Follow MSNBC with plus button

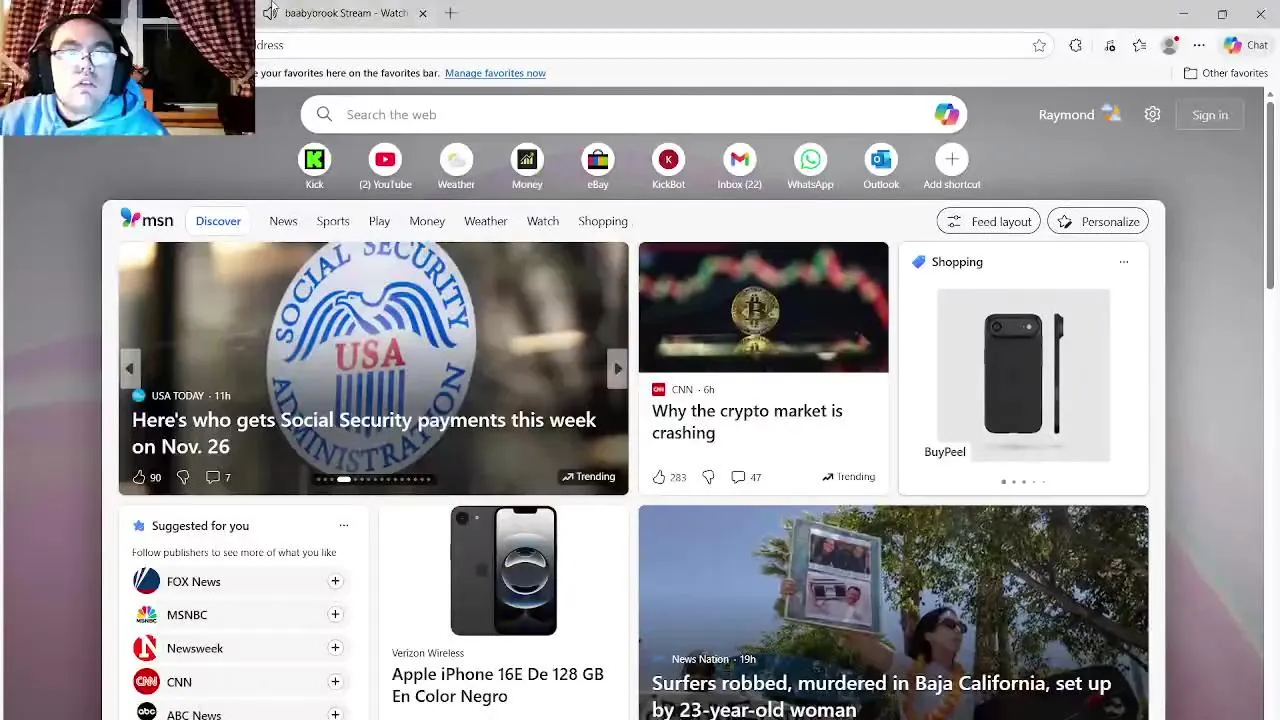tap(335, 614)
